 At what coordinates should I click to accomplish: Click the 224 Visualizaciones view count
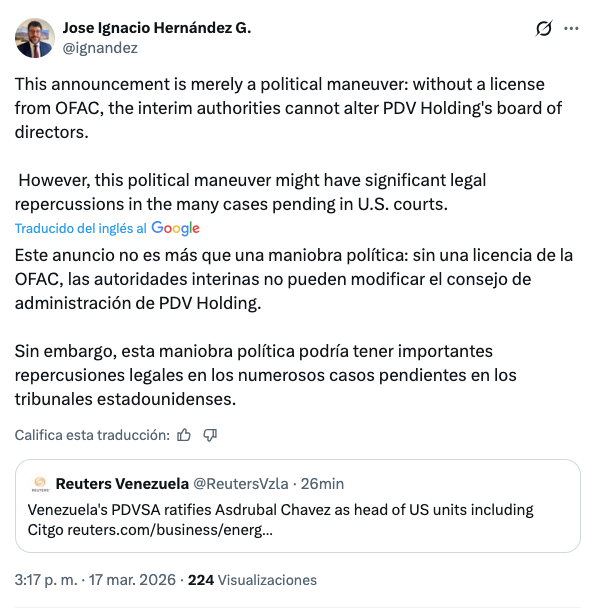252,580
